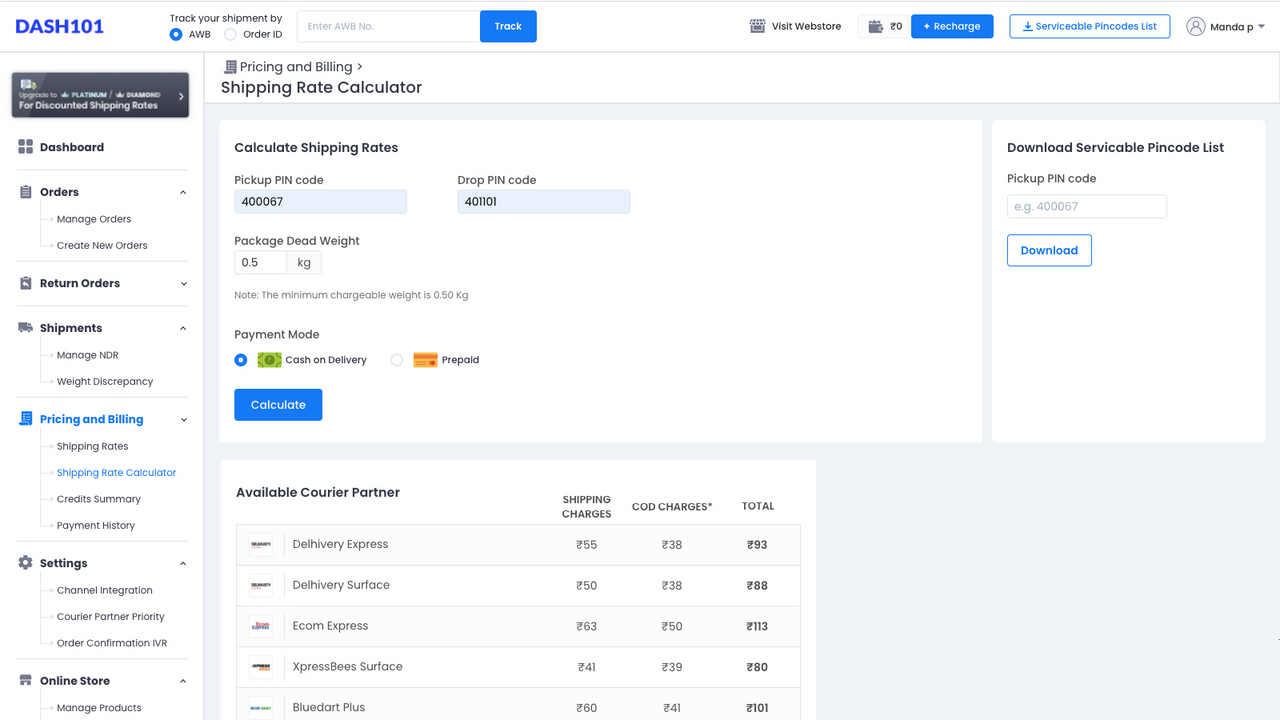The image size is (1280, 720).
Task: Click the Return Orders icon
Action: tap(25, 283)
